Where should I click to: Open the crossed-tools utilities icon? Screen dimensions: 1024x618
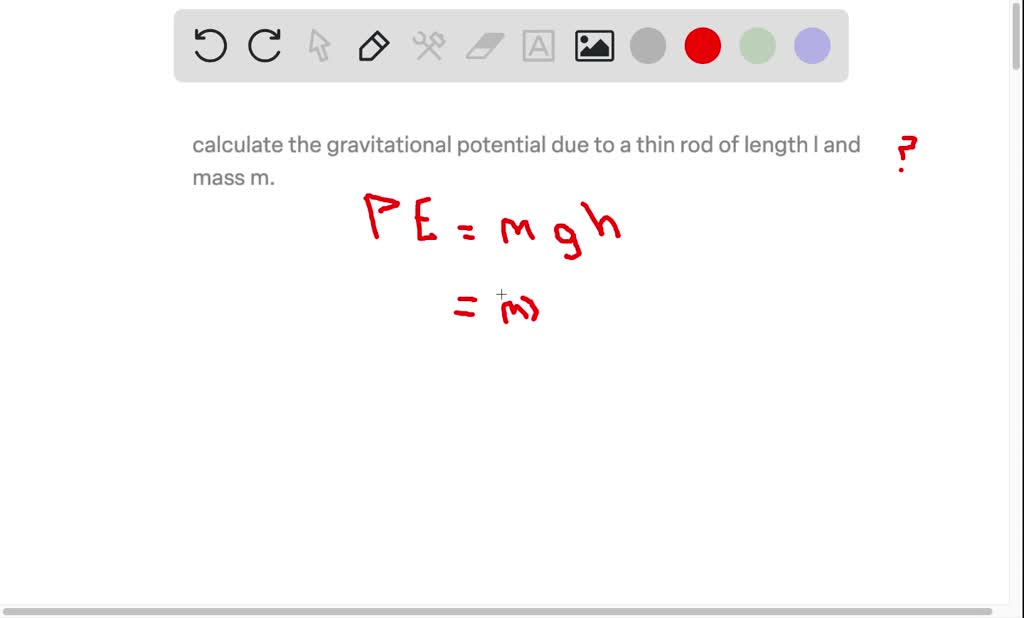(427, 45)
